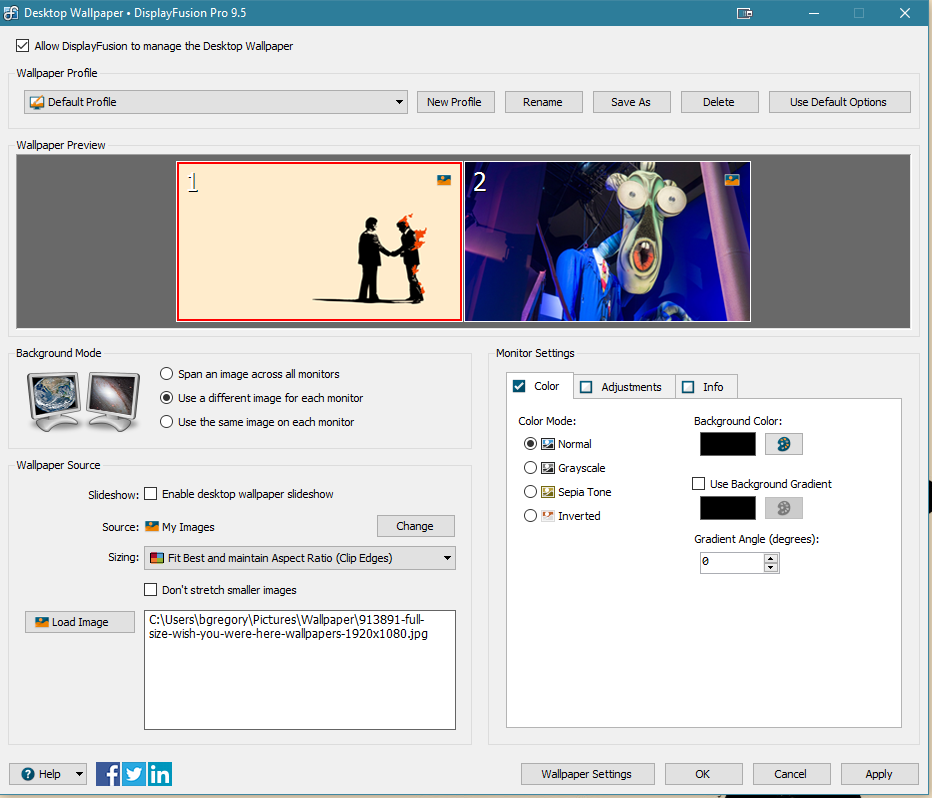Expand the Help button arrow menu
932x798 pixels.
point(79,774)
